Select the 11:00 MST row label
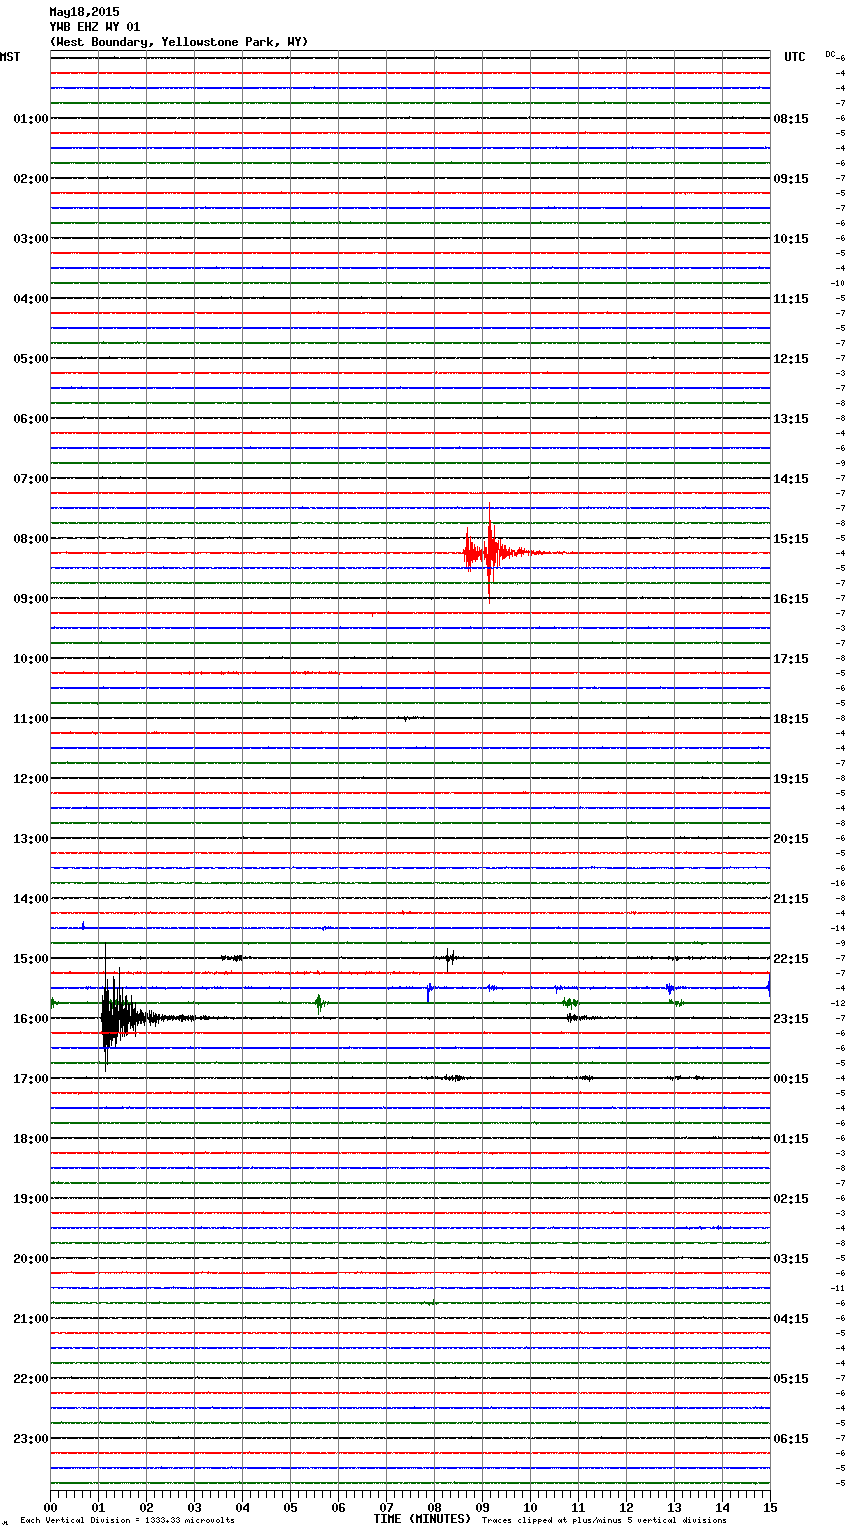The width and height of the screenshot is (850, 1534). (30, 719)
